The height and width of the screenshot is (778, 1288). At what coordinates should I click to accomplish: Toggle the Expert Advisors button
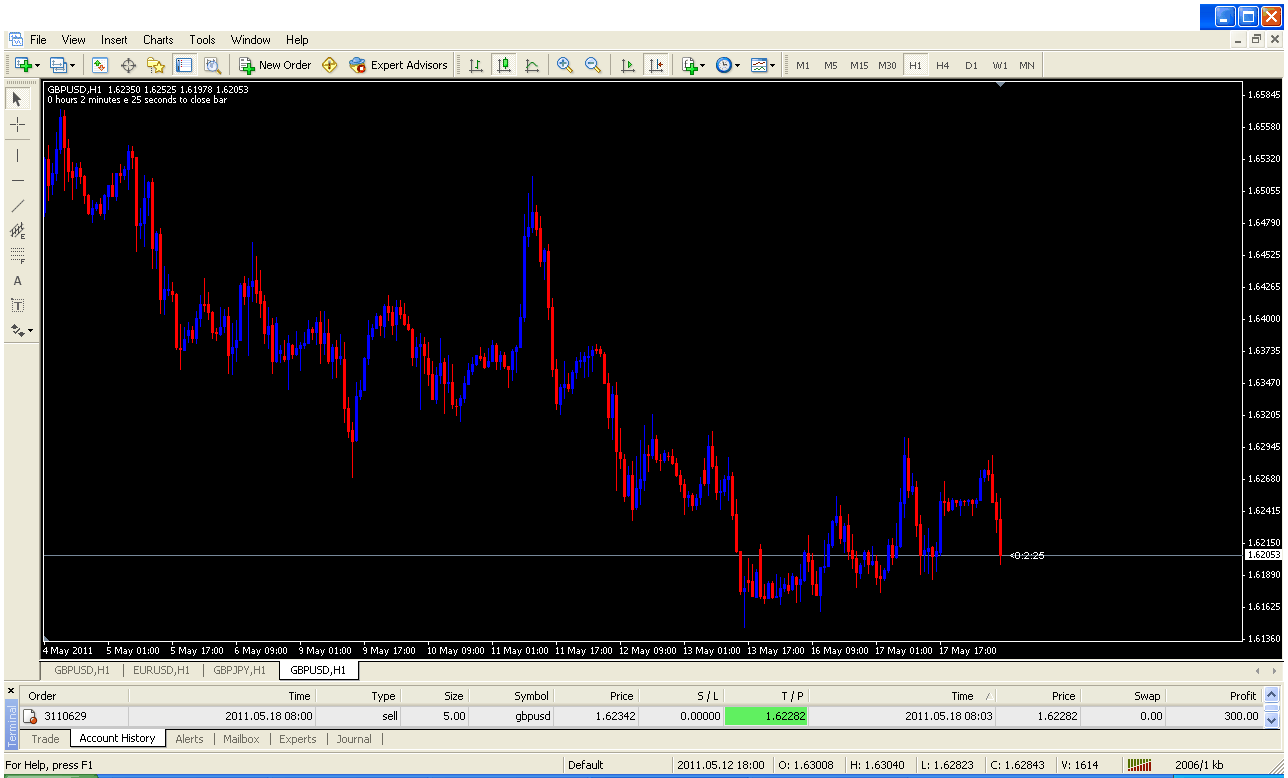[x=398, y=65]
